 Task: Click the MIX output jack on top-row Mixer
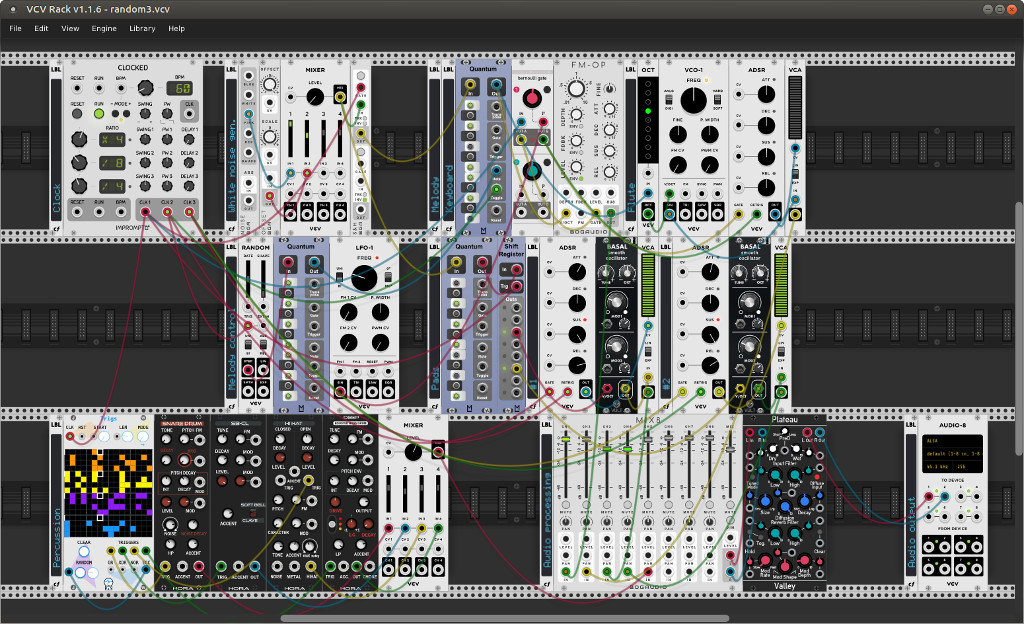[x=340, y=97]
